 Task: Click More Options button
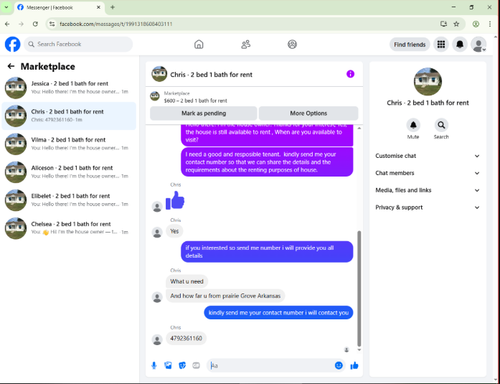308,113
